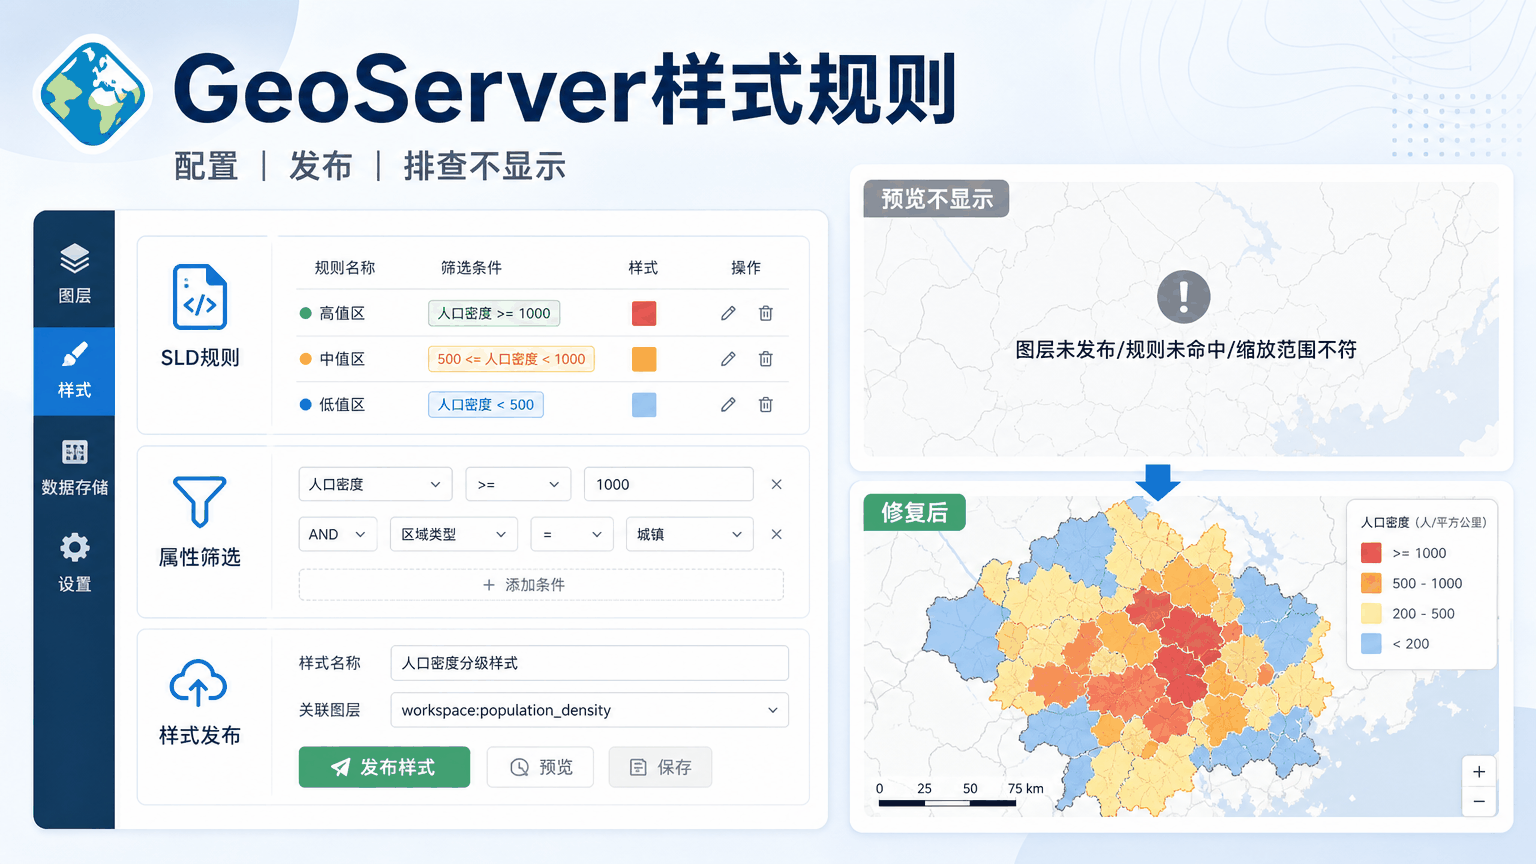Click the orange 中值区 style swatch
Viewport: 1536px width, 864px height.
click(x=644, y=359)
